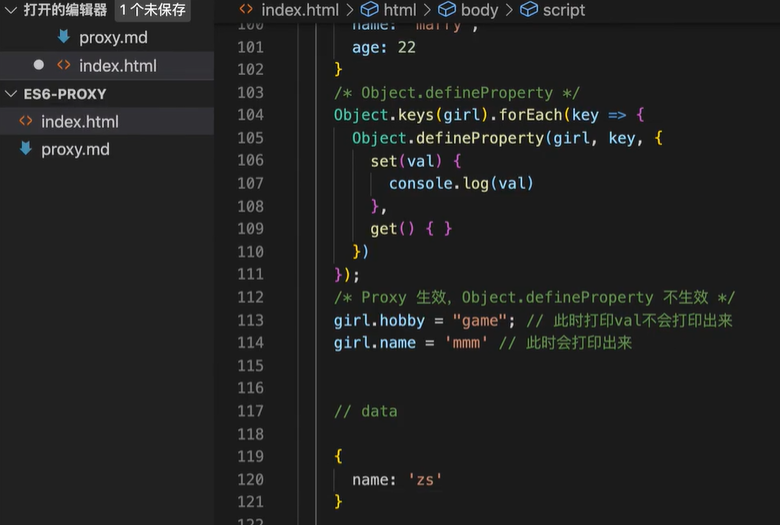This screenshot has width=780, height=525.
Task: Click the cube icon before script breadcrumb
Action: point(529,9)
